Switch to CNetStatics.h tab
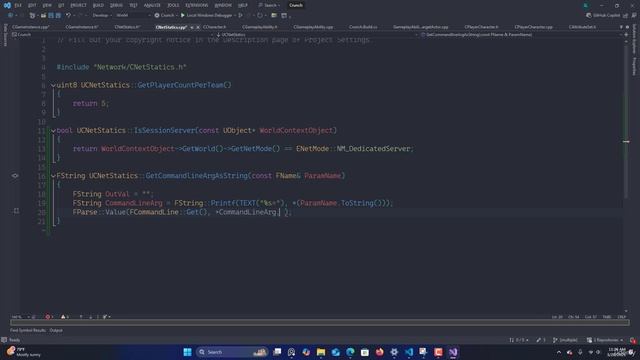This screenshot has width=640, height=360. coord(127,27)
